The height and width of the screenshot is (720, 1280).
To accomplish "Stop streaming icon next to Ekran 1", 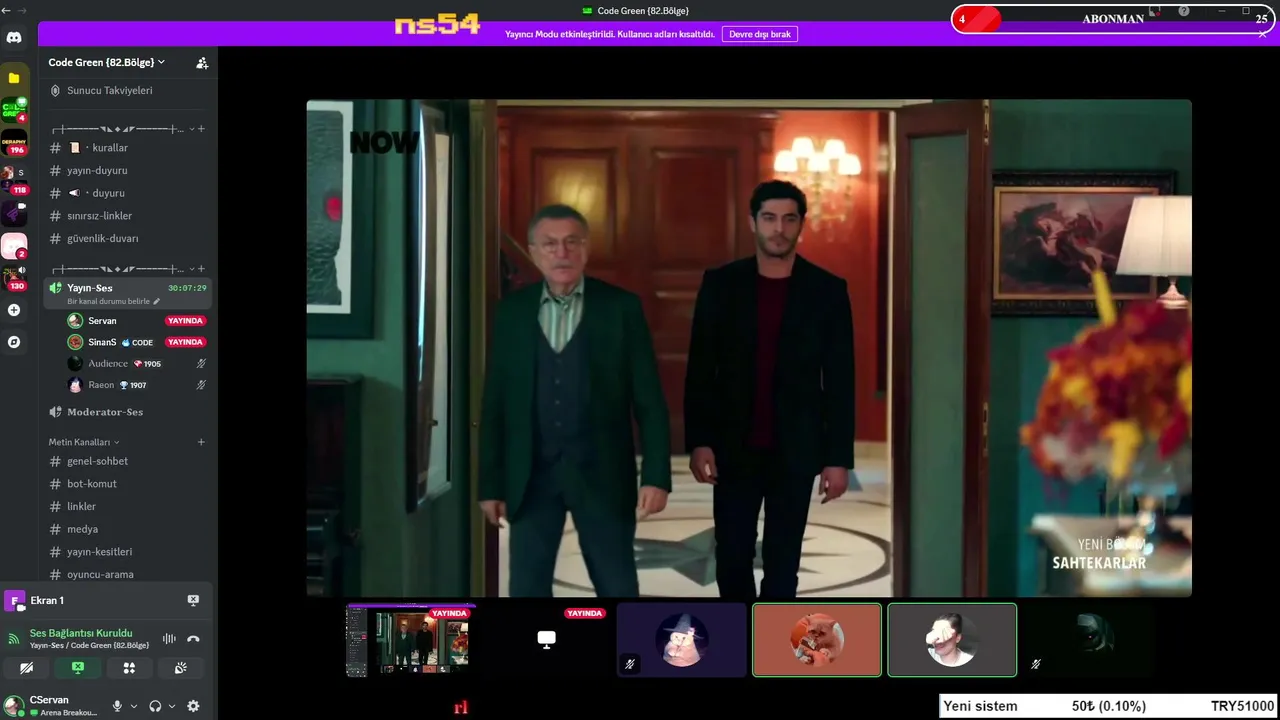I will 193,600.
